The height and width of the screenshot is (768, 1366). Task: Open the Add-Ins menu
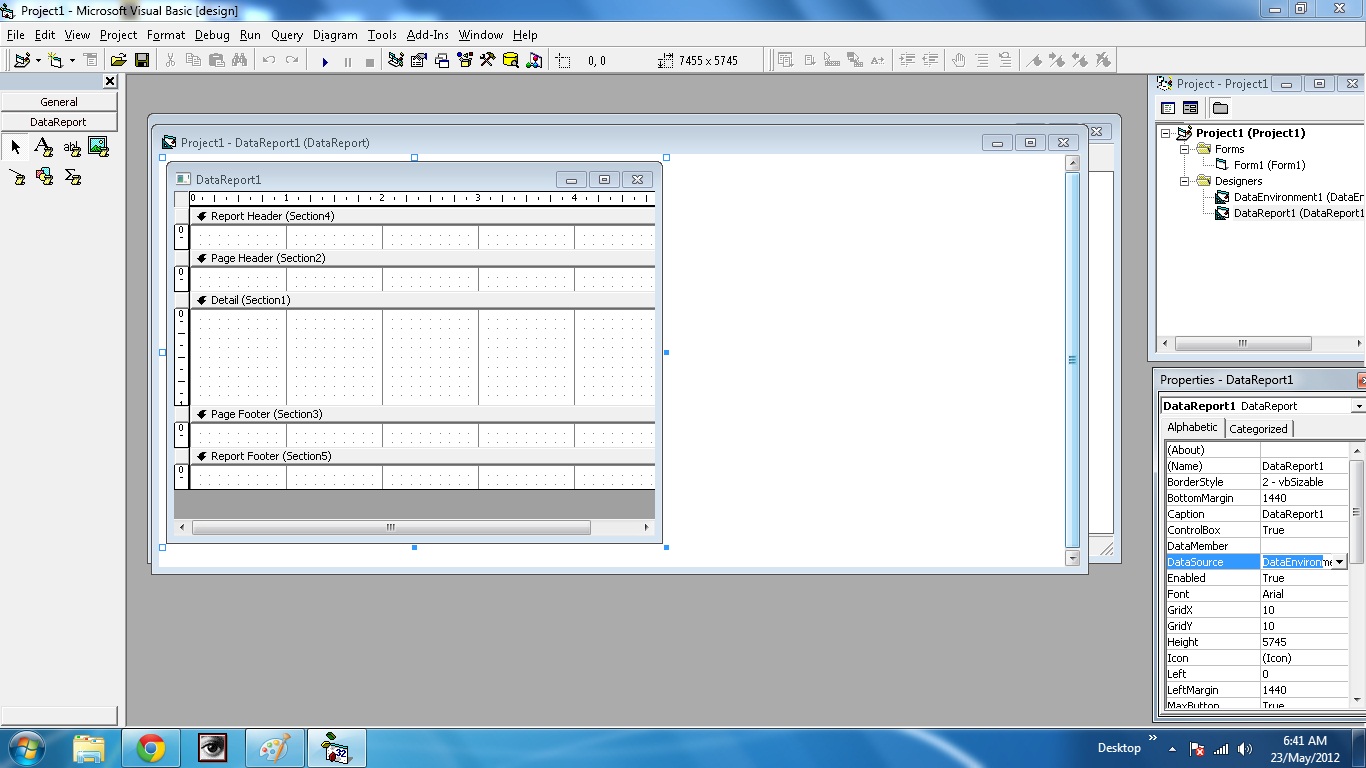click(x=427, y=34)
